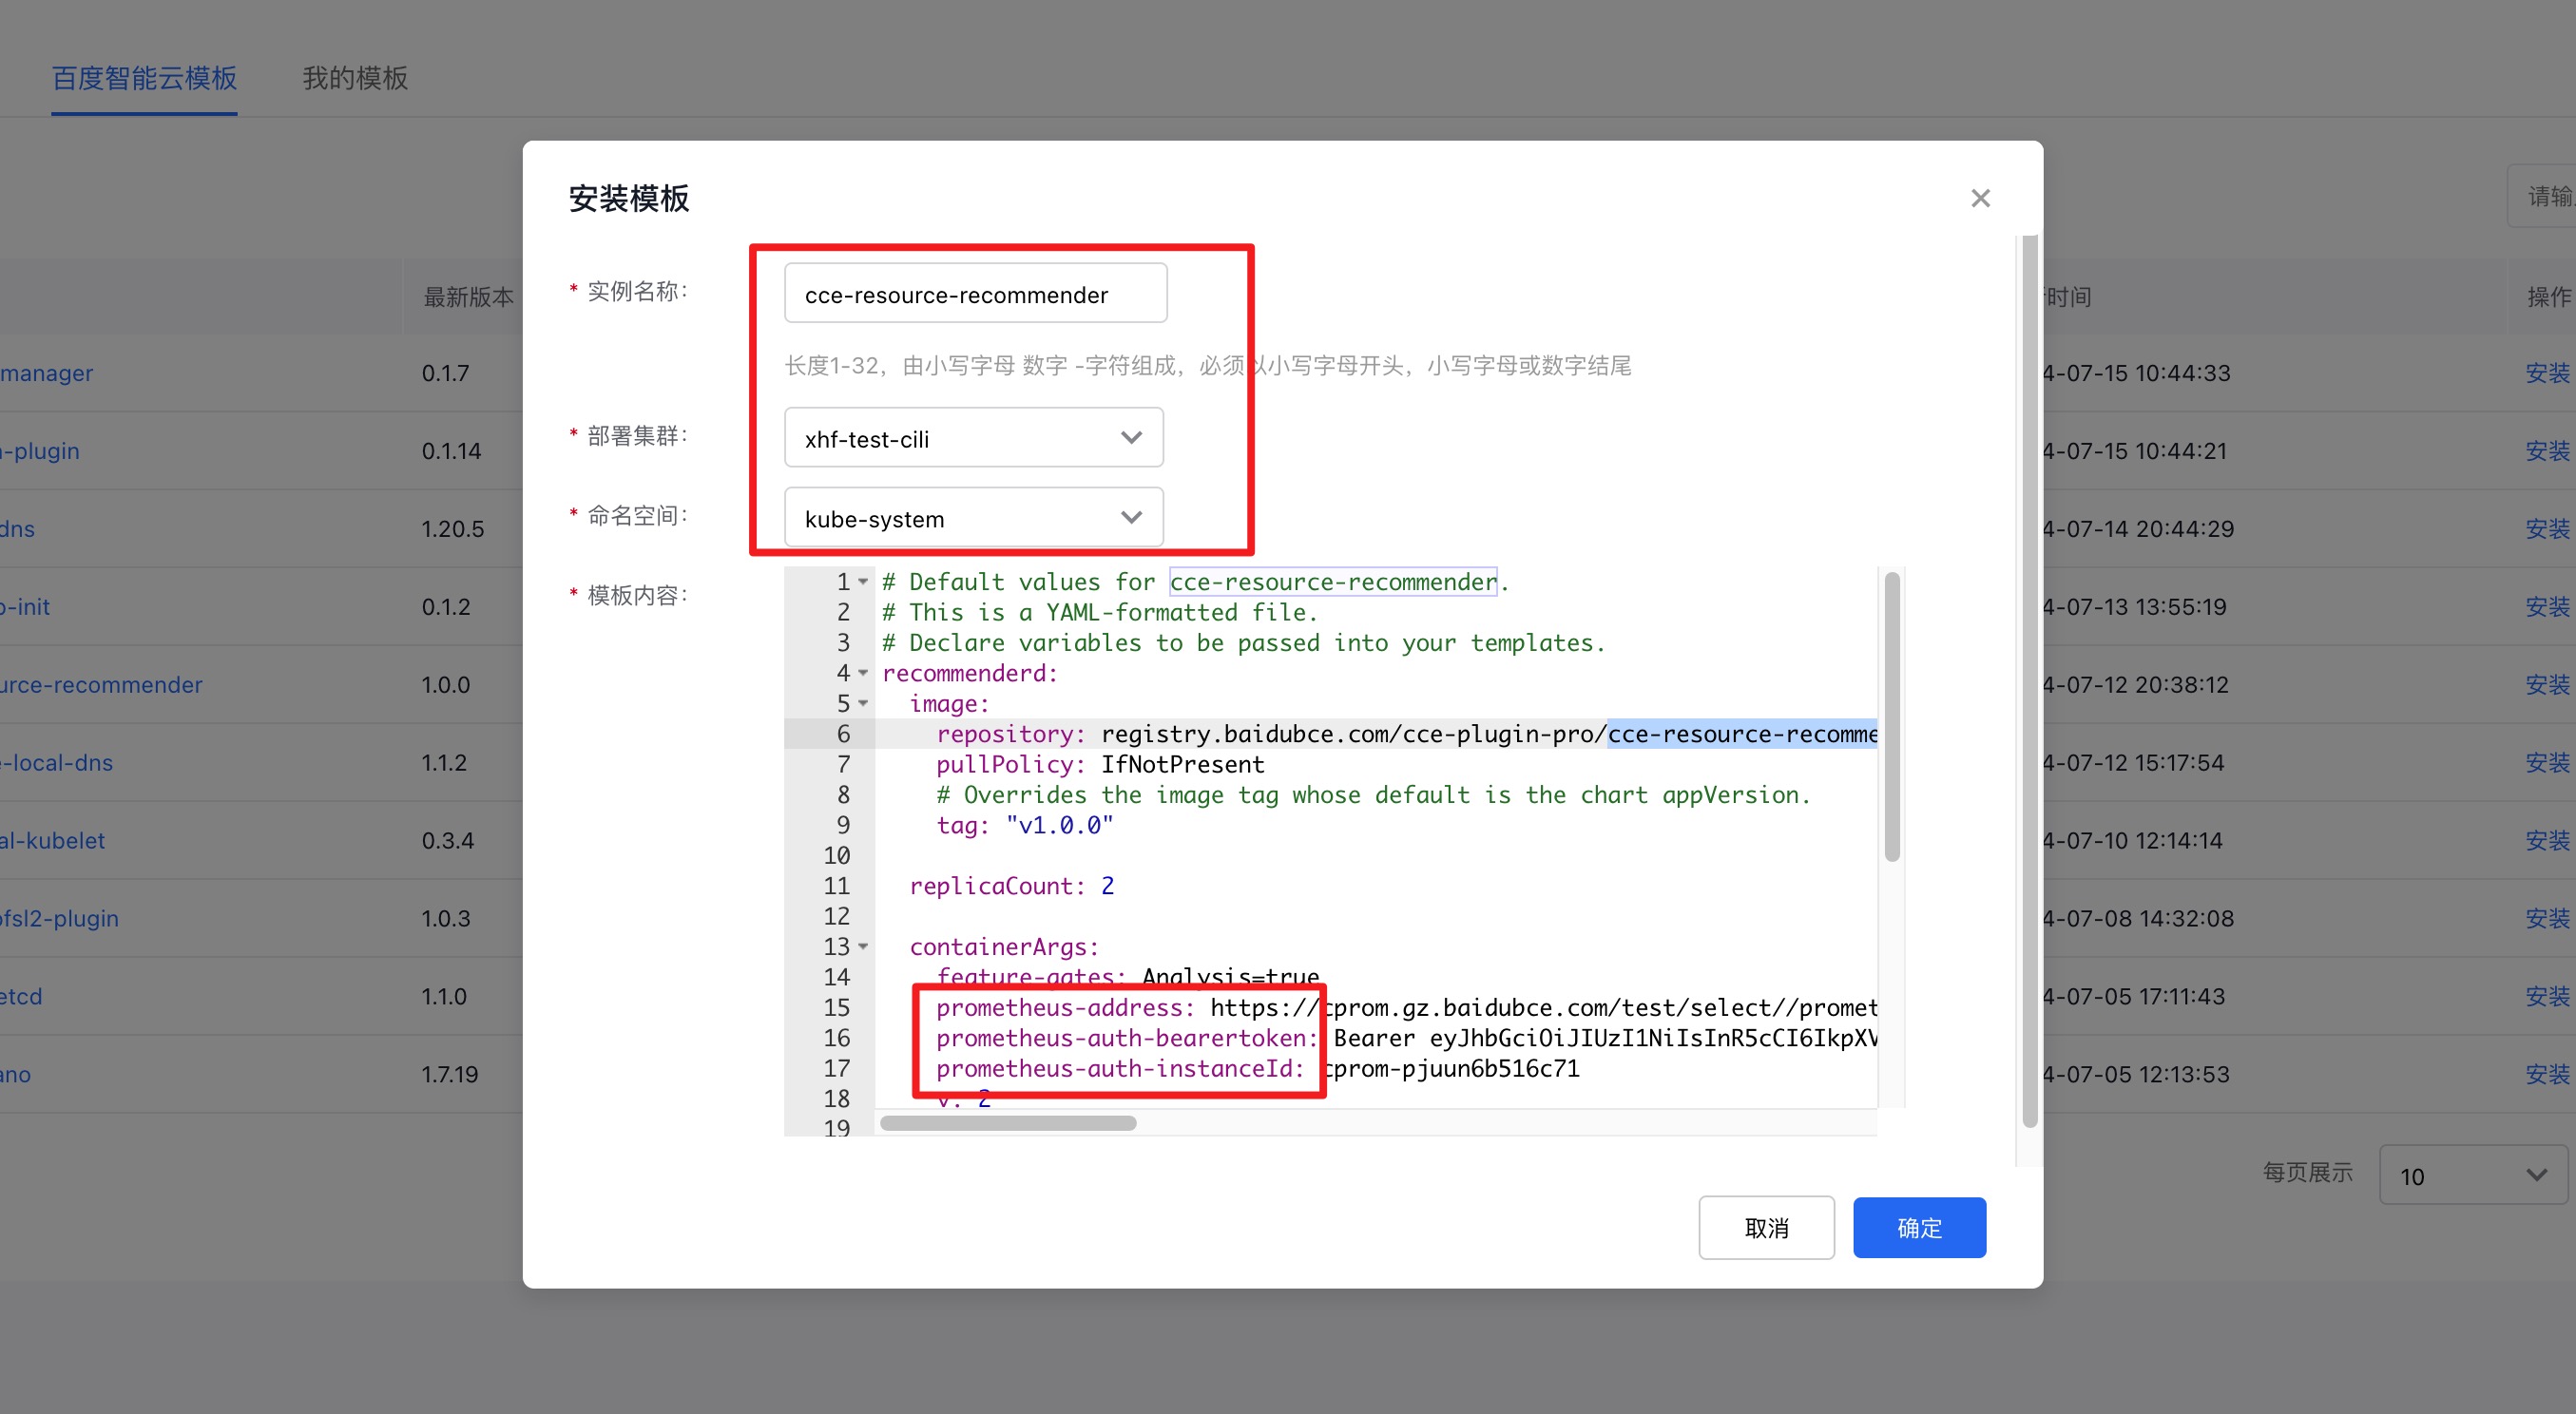This screenshot has height=1414, width=2576.
Task: Click the editor horizontal scrollbar thumb
Action: [x=1008, y=1123]
